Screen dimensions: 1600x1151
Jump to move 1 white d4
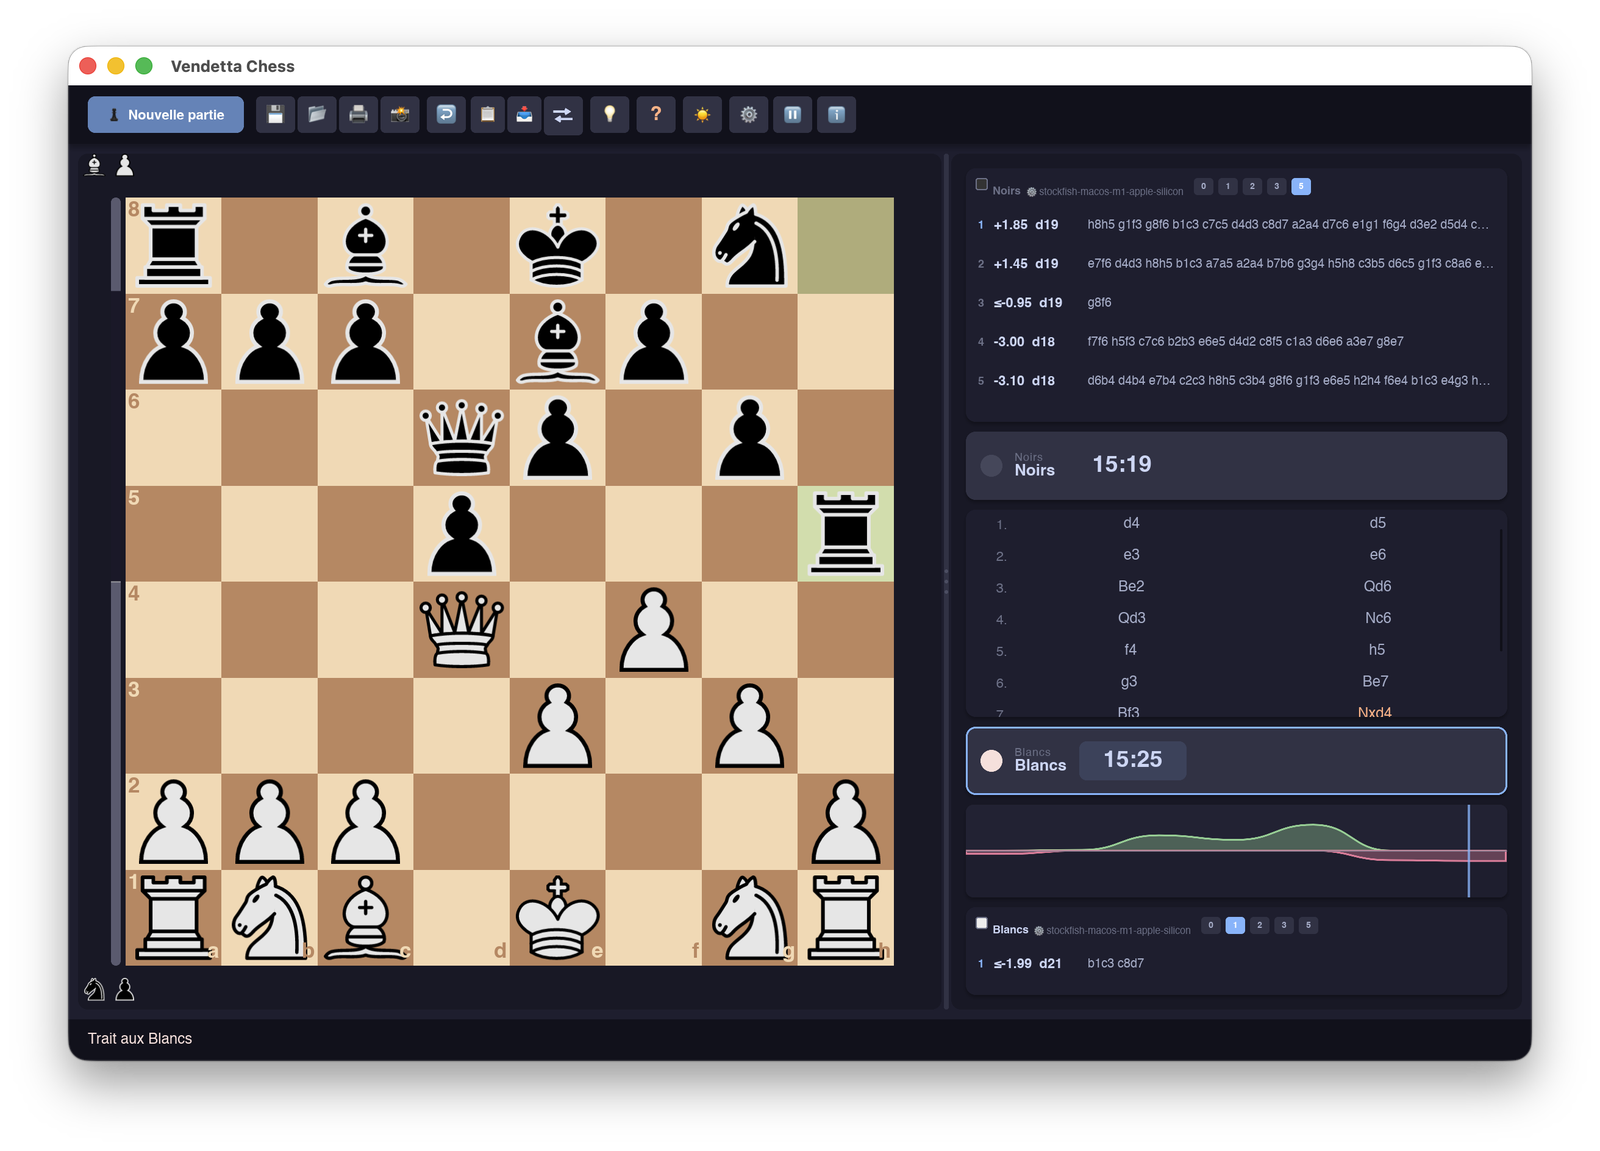point(1131,523)
